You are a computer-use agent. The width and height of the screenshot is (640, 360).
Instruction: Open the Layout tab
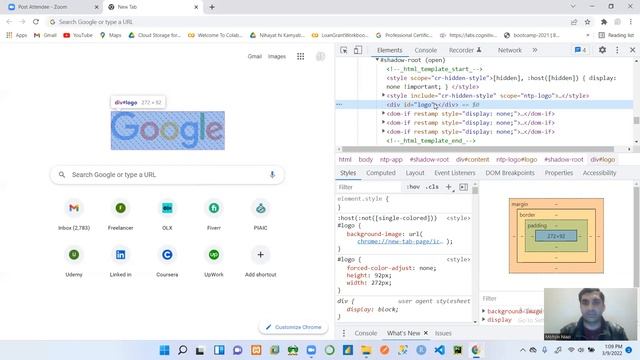[415, 173]
